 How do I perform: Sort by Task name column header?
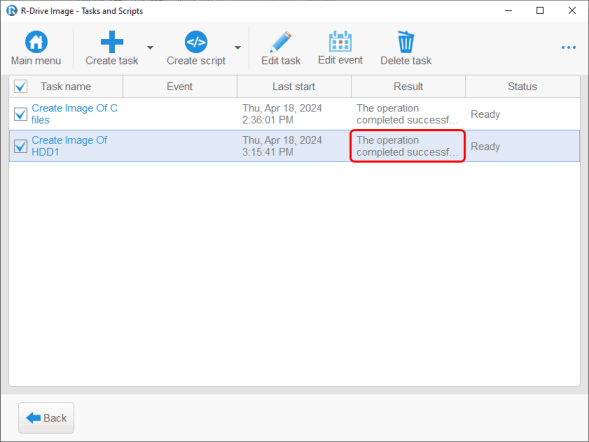(x=66, y=86)
